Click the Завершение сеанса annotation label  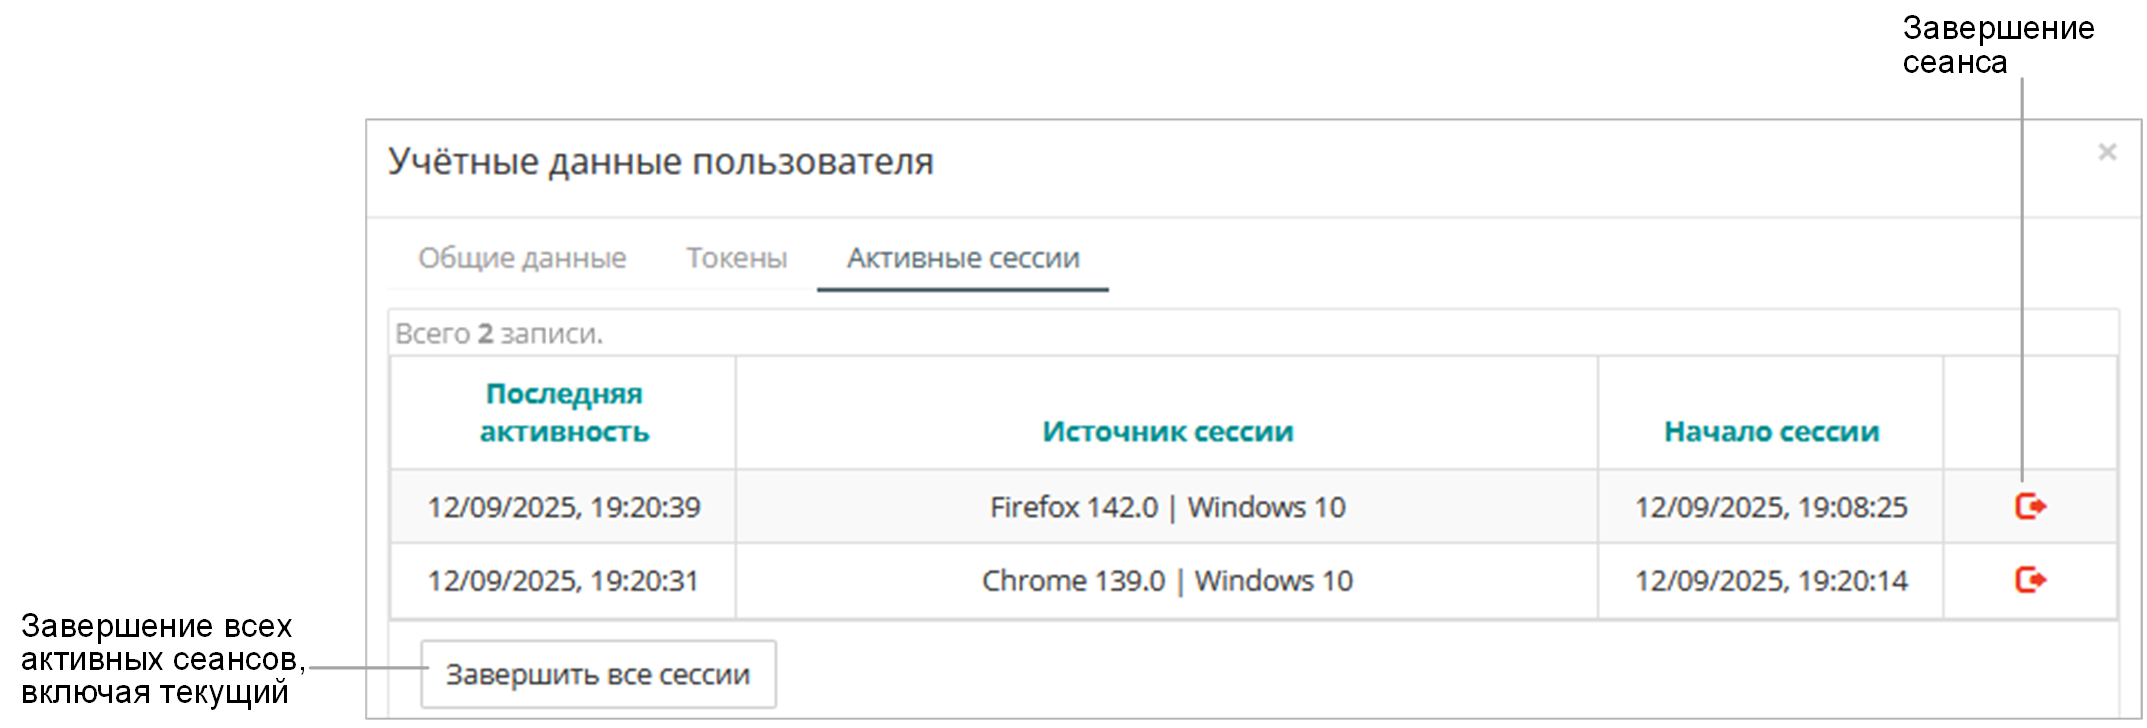pos(1997,45)
